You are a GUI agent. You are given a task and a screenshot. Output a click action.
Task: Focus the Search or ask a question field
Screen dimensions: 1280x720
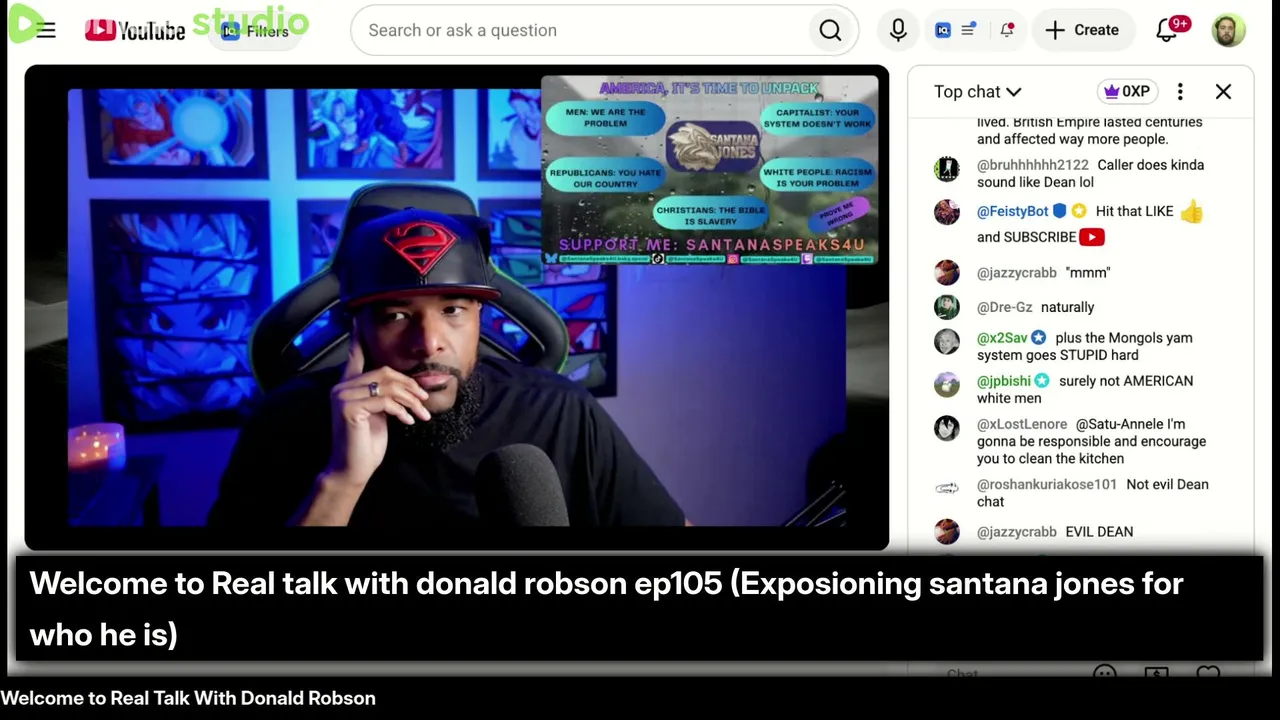(585, 30)
